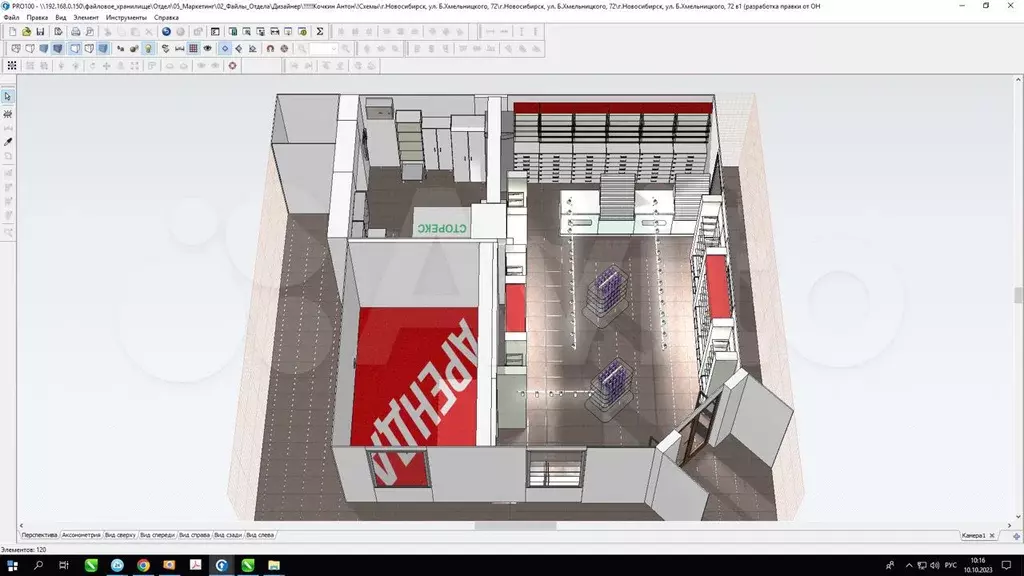Click the export icon after the floppy disk
Viewport: 1024px width, 576px height.
click(x=58, y=31)
